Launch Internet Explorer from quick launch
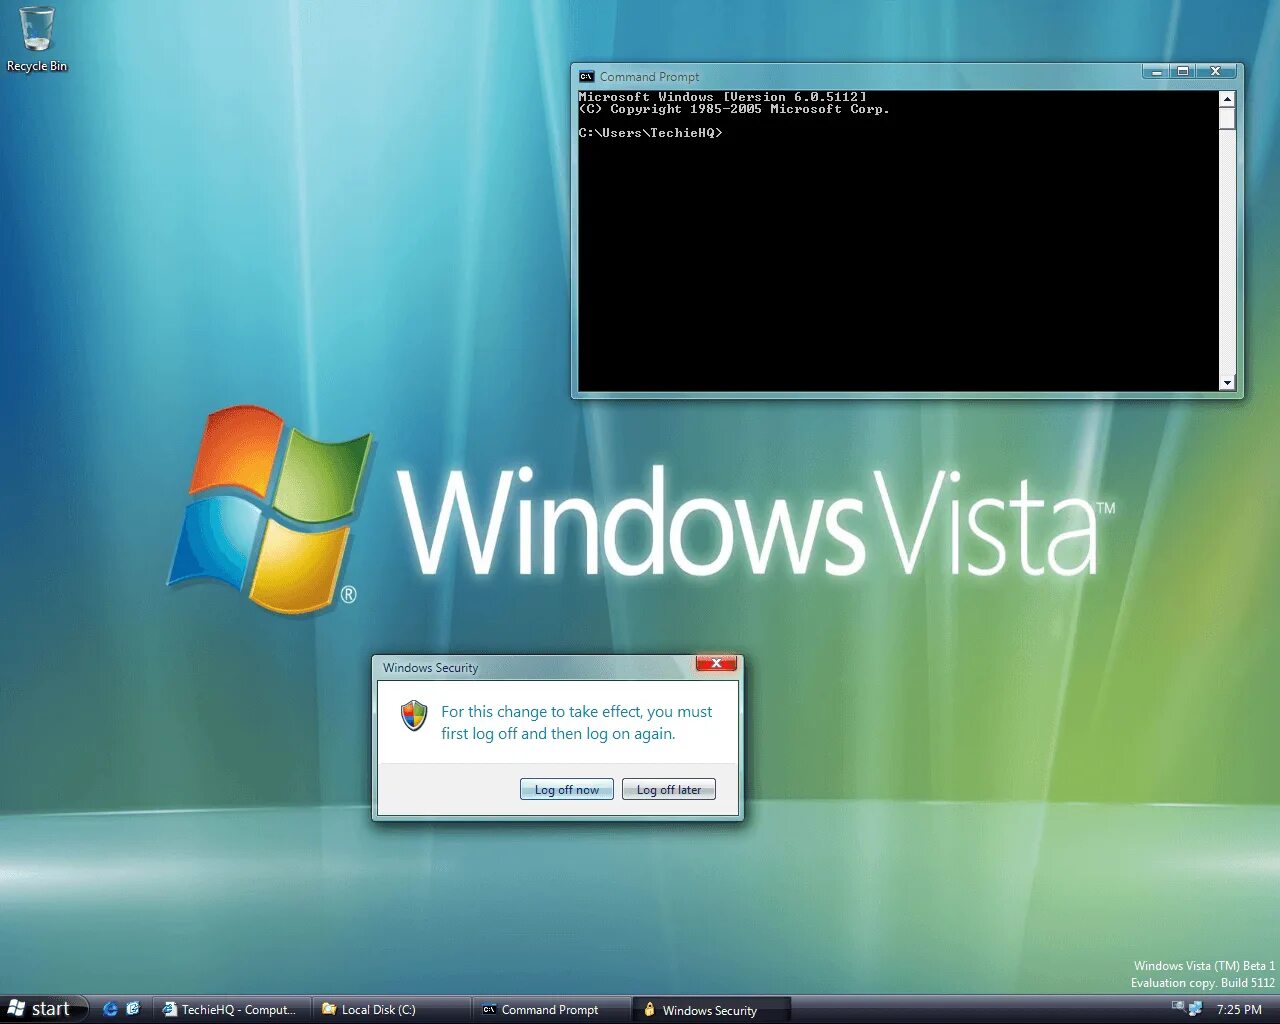This screenshot has width=1280, height=1024. point(110,1009)
